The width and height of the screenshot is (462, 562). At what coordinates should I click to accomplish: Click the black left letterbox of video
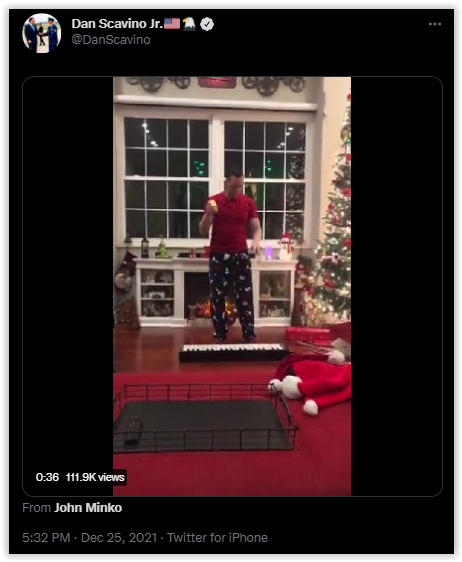pyautogui.click(x=68, y=272)
